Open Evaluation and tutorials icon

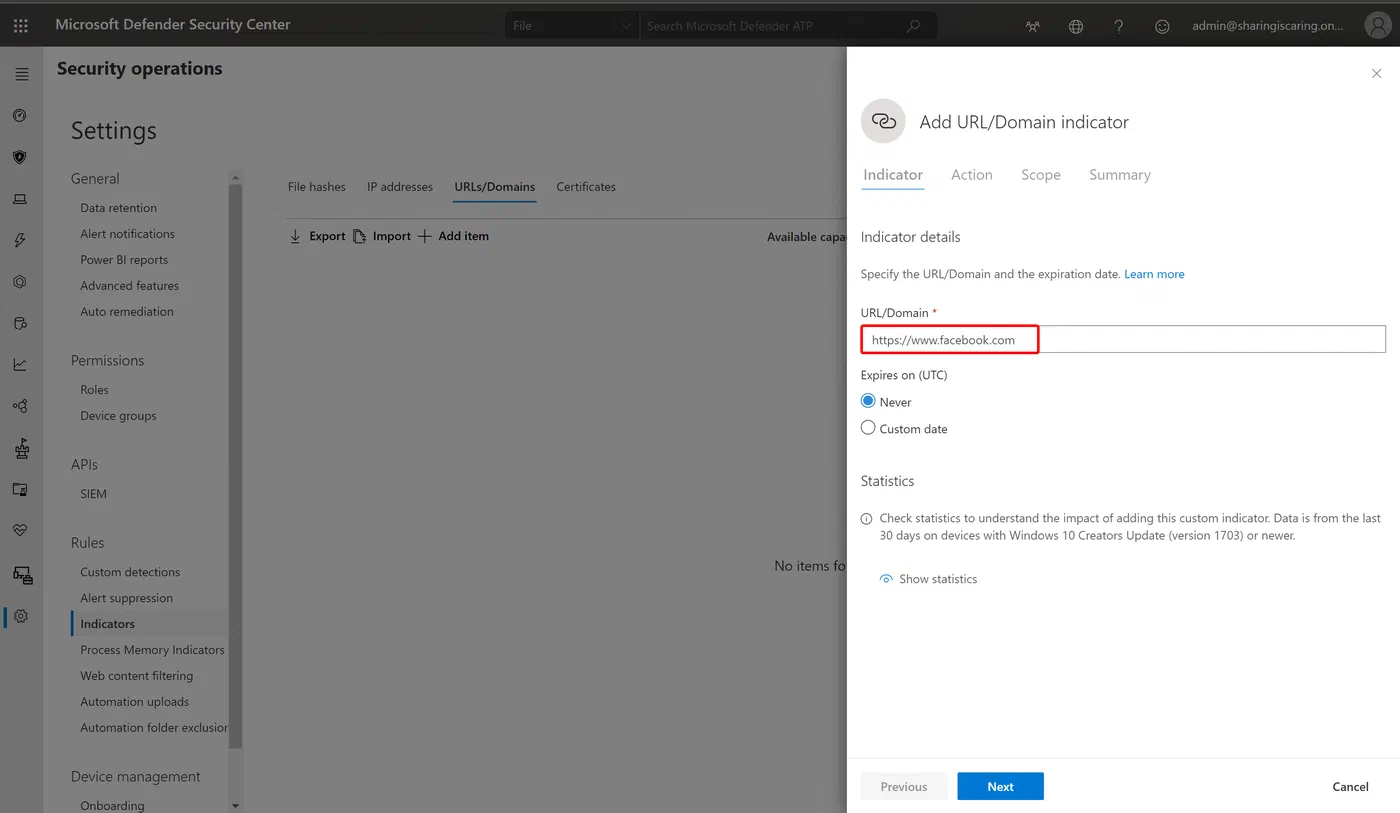(19, 490)
